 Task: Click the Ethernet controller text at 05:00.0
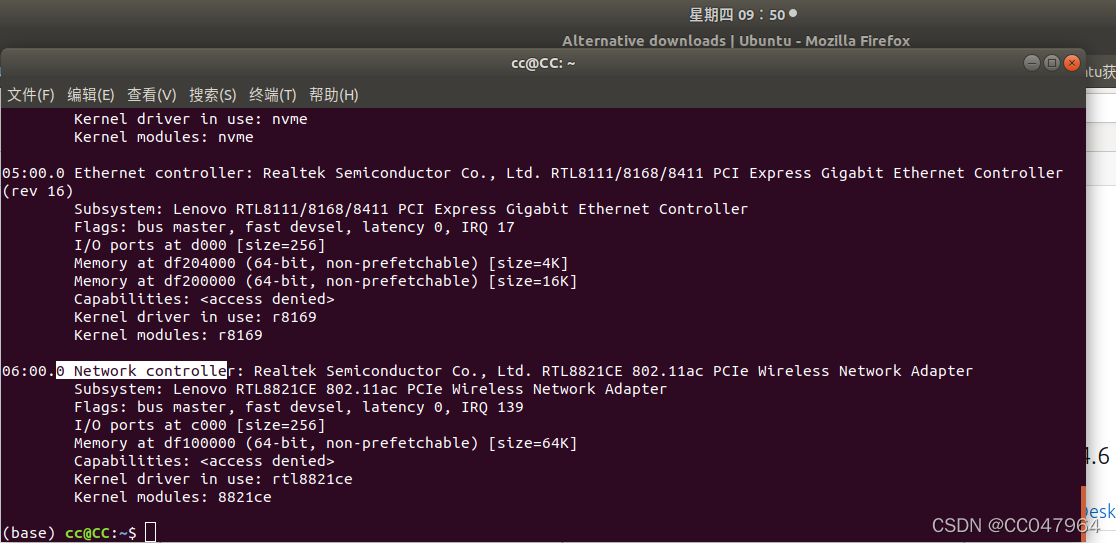[x=159, y=173]
